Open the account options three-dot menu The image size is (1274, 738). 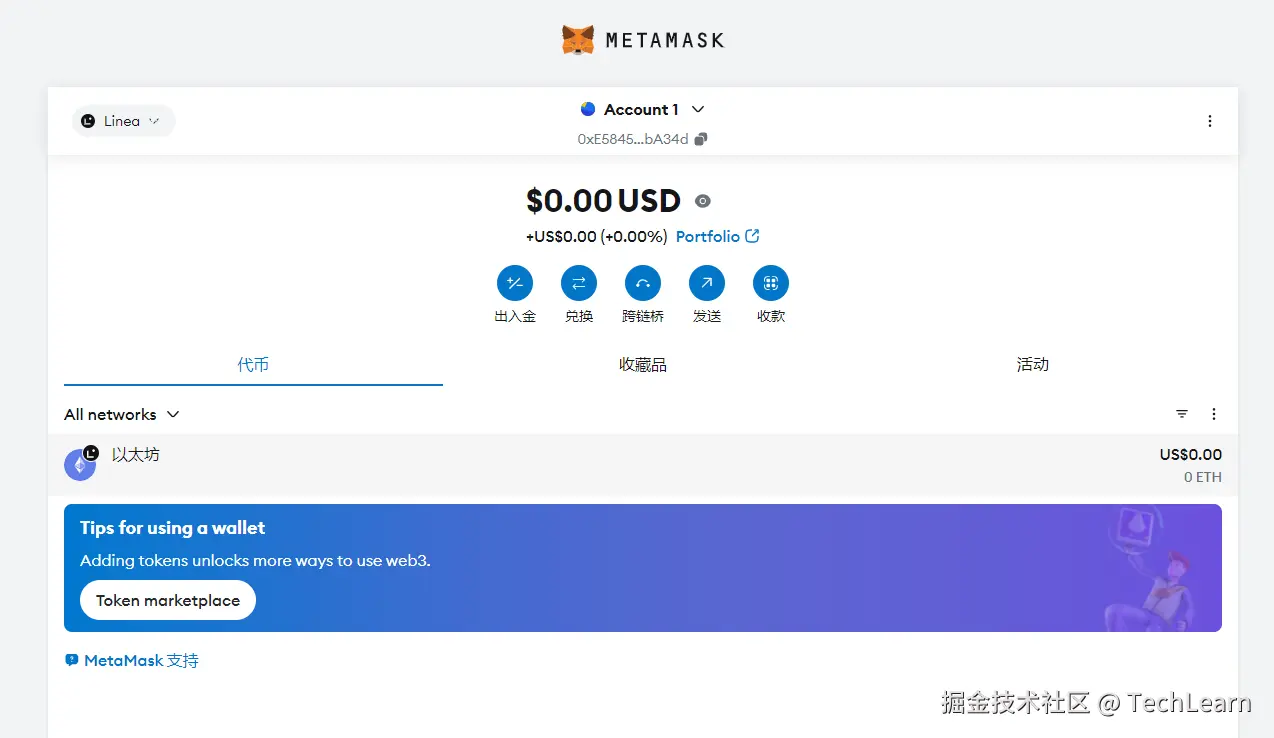click(1209, 121)
